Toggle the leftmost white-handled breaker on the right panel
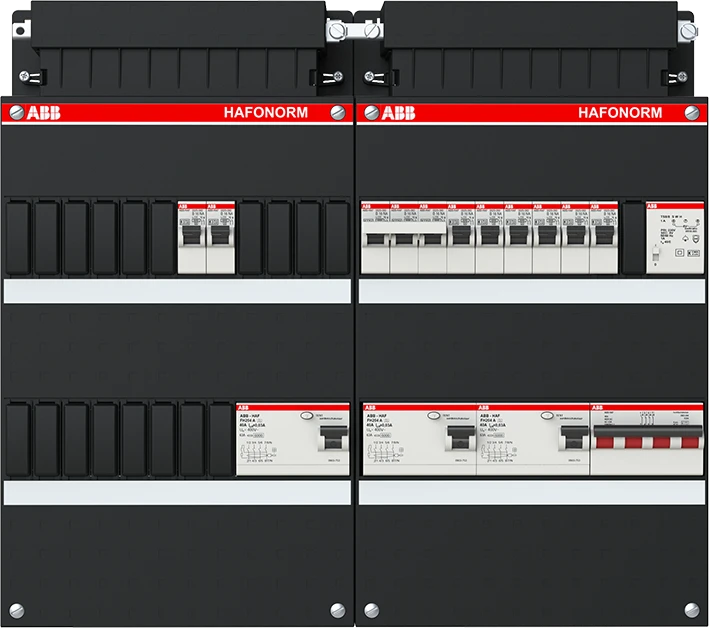 pos(374,241)
